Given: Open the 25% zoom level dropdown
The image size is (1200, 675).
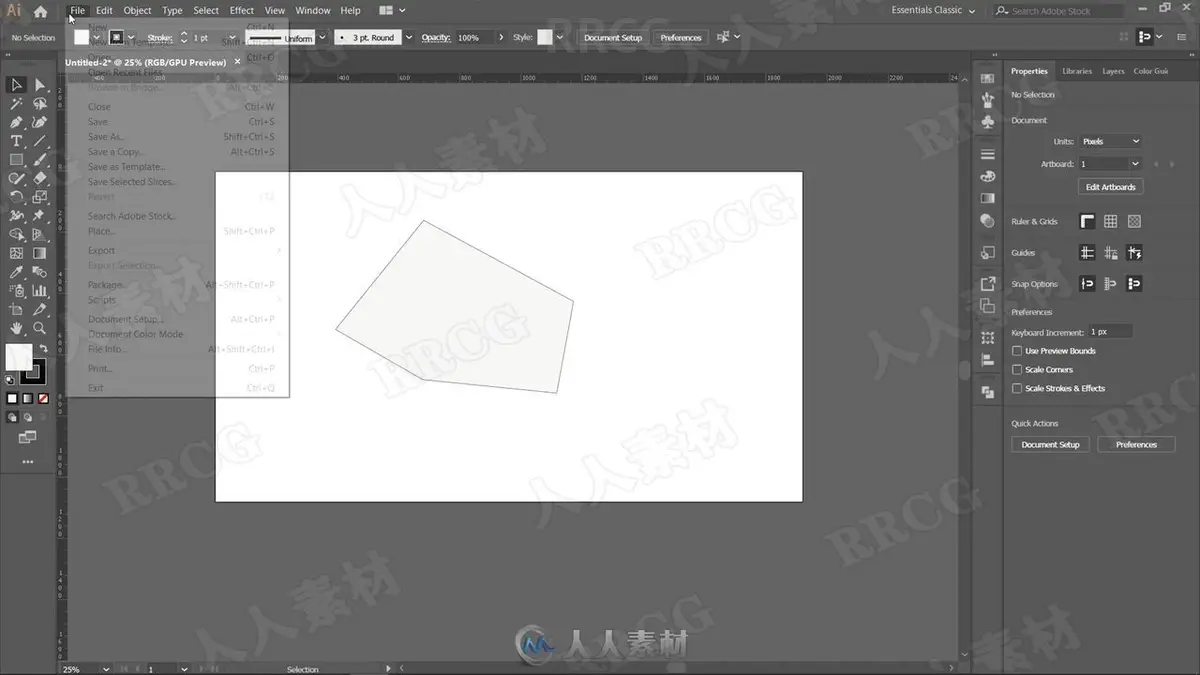Looking at the screenshot, I should [x=104, y=669].
